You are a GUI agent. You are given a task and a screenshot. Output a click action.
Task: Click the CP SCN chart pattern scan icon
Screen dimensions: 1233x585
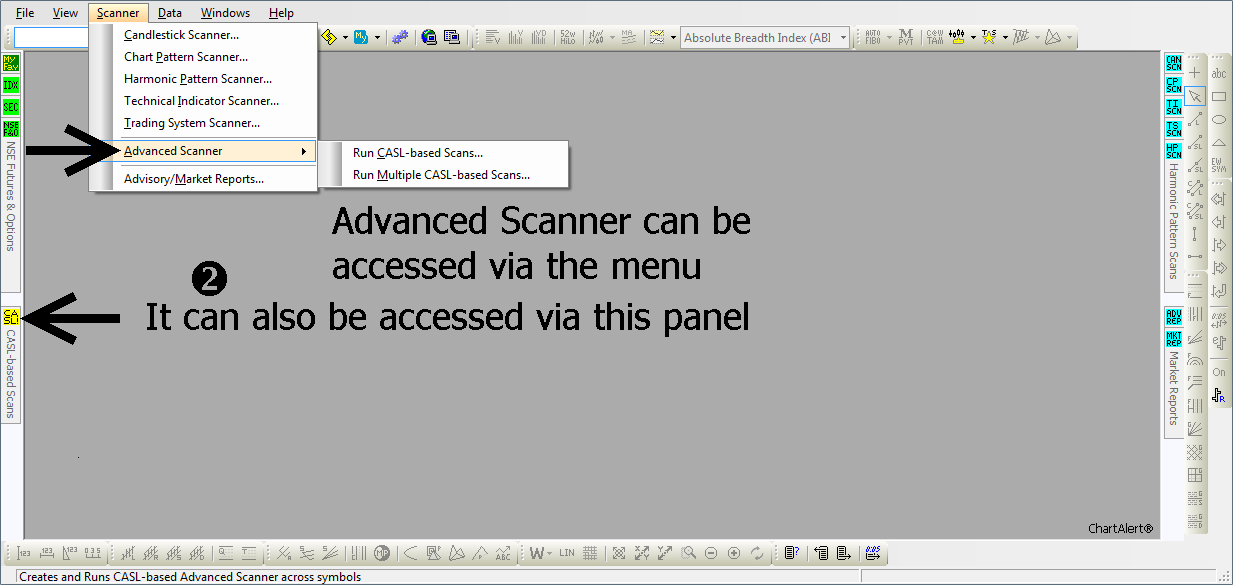pyautogui.click(x=1173, y=85)
